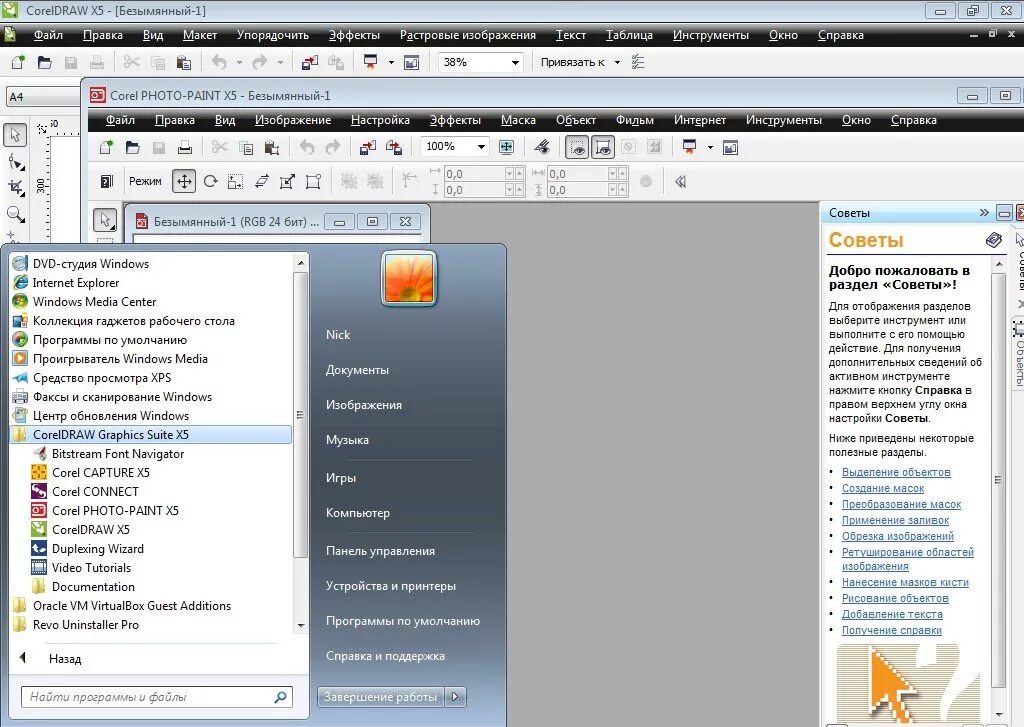Click New document icon in CorelDRAW toolbar
Image resolution: width=1024 pixels, height=727 pixels.
(18, 63)
